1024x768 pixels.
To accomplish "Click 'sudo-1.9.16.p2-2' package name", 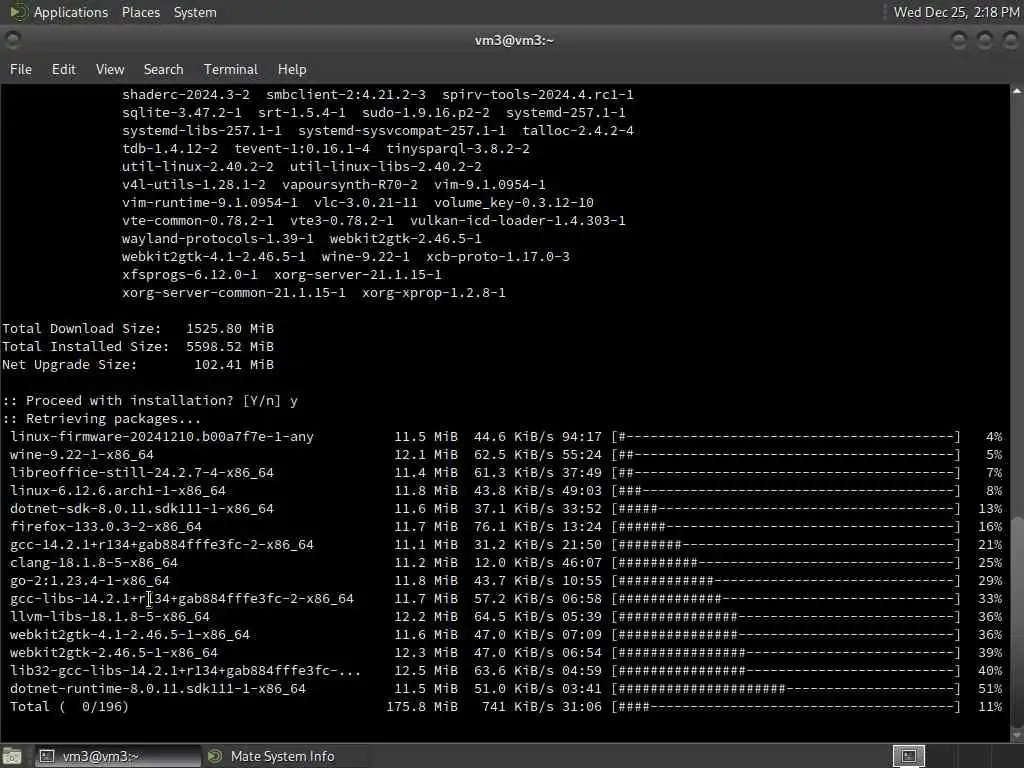I will pos(426,112).
